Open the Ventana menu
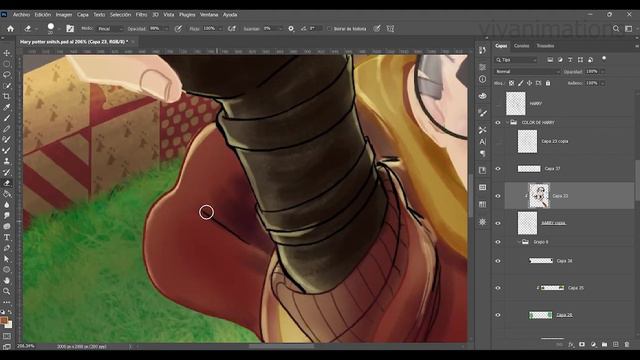 click(x=209, y=14)
